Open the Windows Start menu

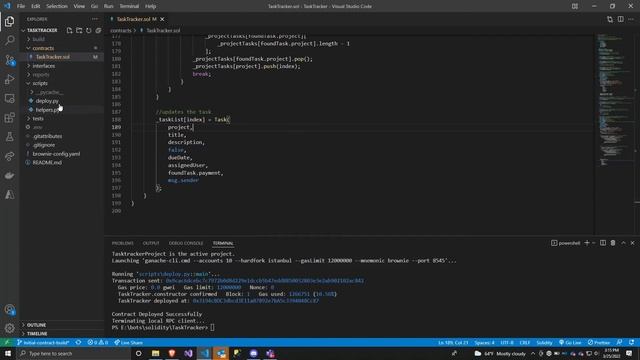click(x=8, y=353)
